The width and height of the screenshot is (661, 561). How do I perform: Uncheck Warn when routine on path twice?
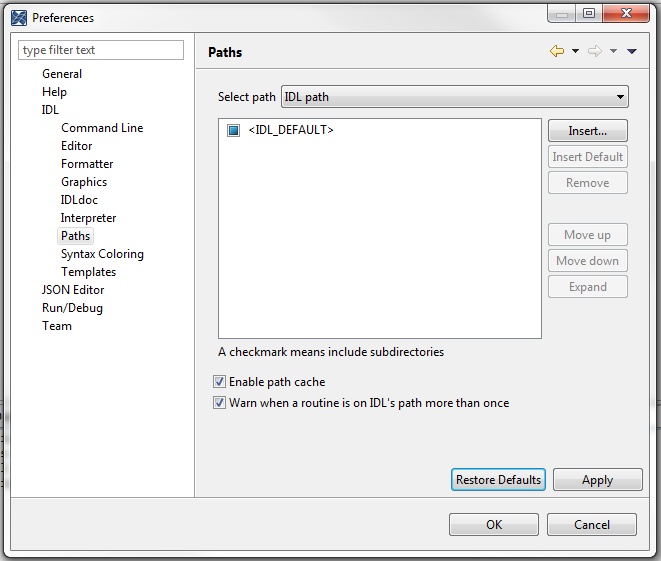(219, 403)
